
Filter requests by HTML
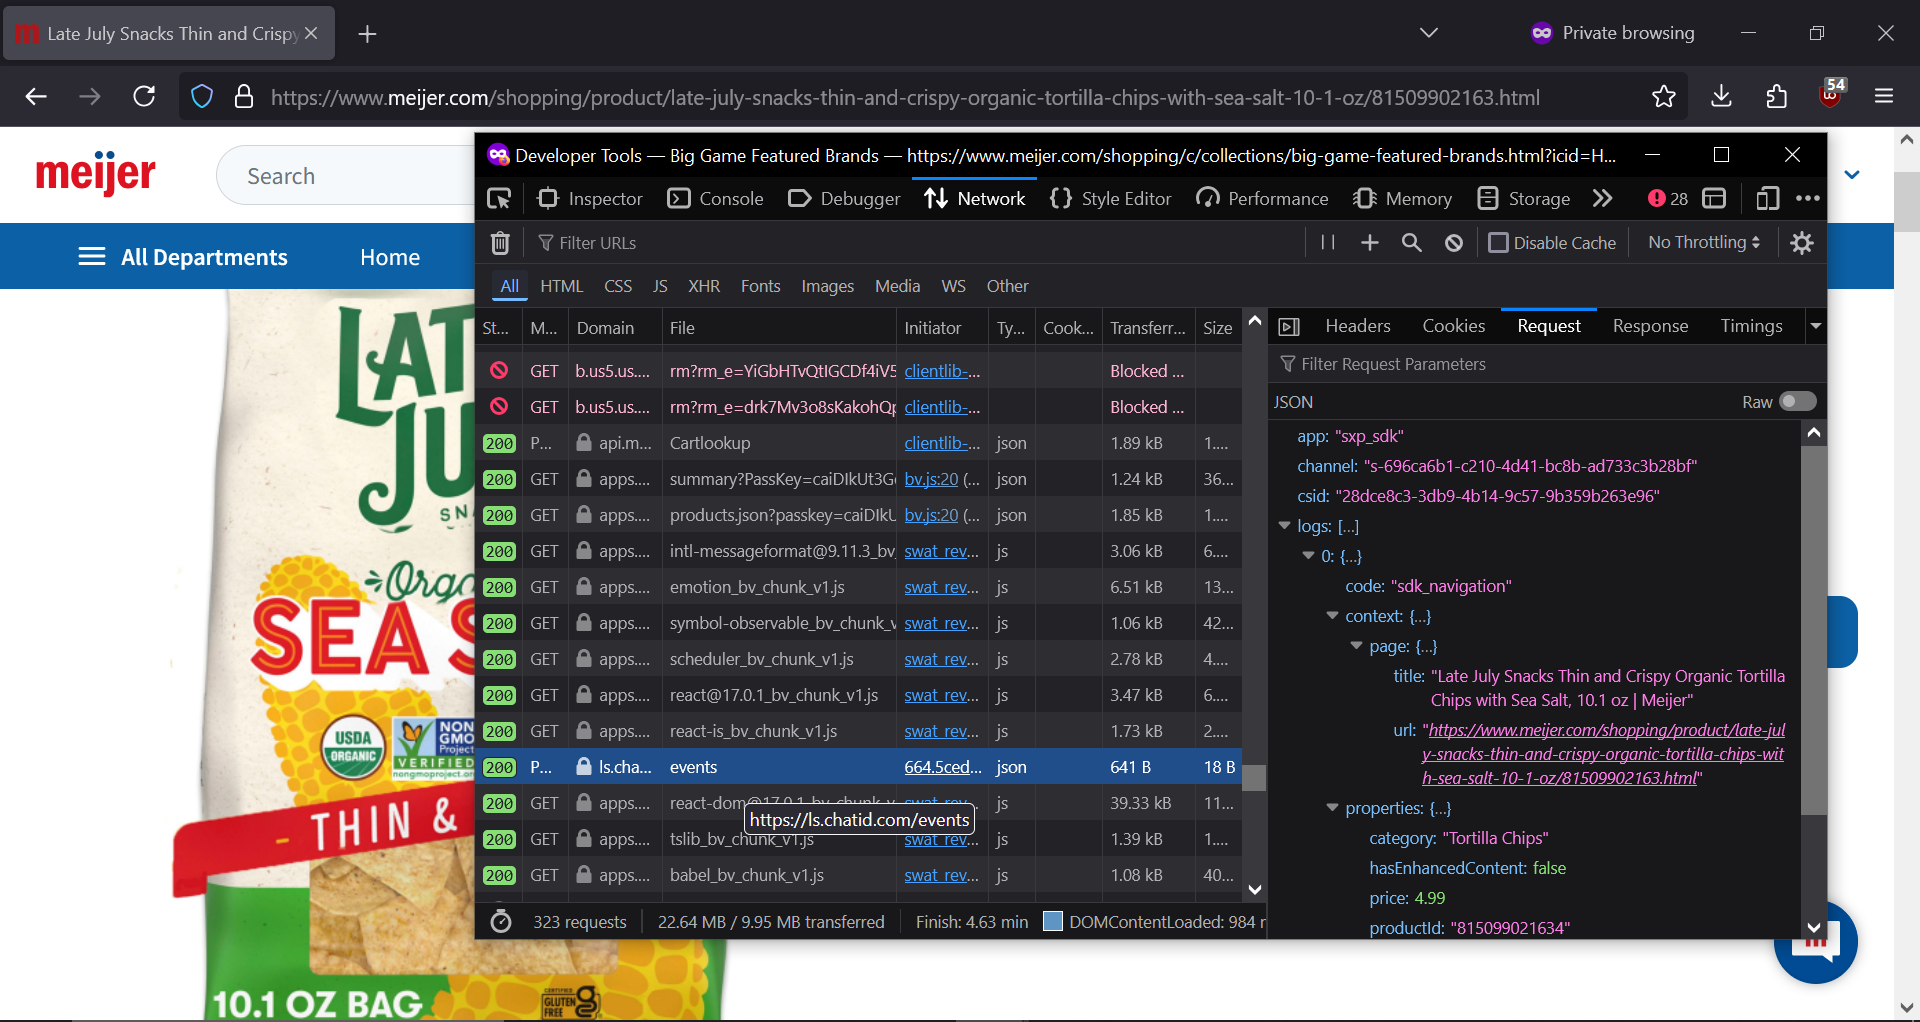click(x=561, y=286)
